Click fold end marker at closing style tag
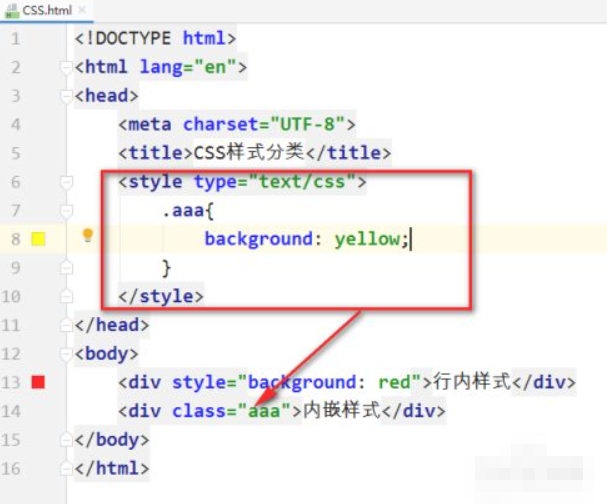 66,296
